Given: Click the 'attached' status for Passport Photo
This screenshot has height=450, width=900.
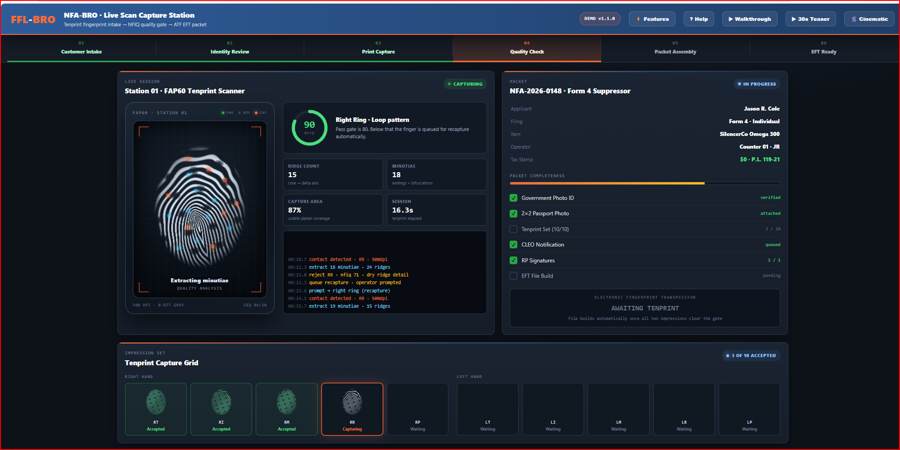Looking at the screenshot, I should 770,213.
